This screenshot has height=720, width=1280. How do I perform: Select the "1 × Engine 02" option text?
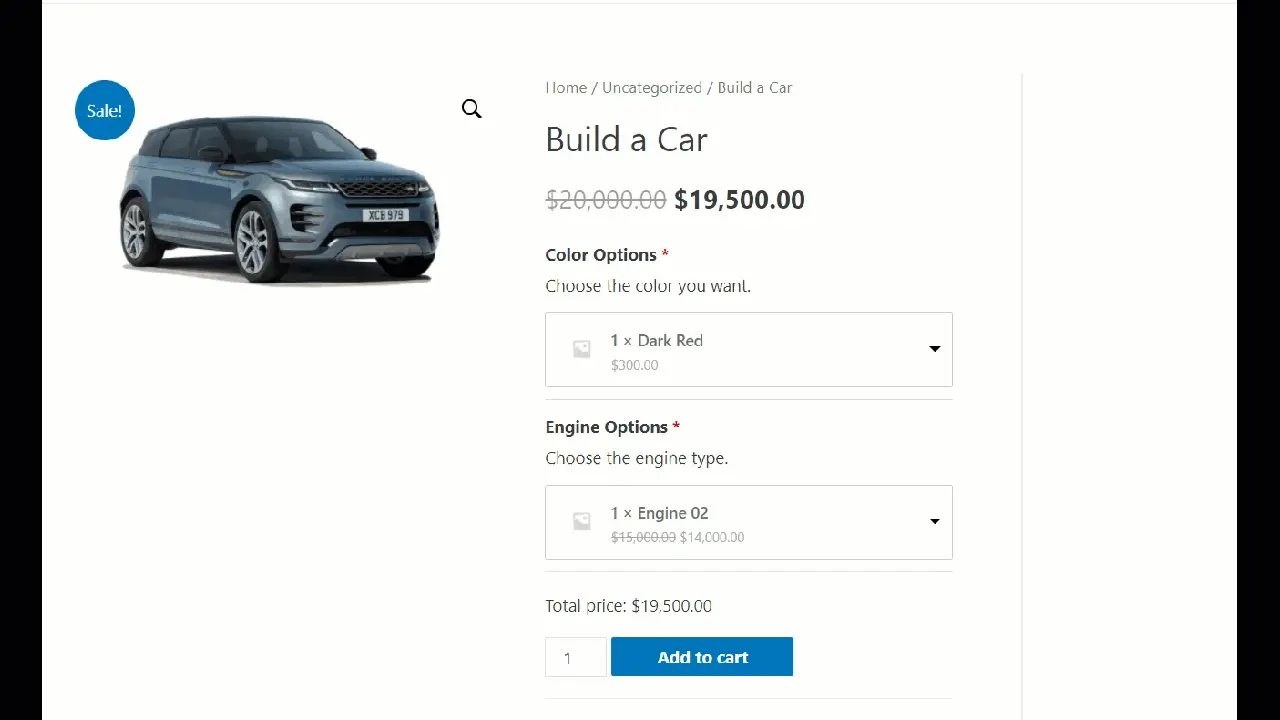click(x=659, y=513)
